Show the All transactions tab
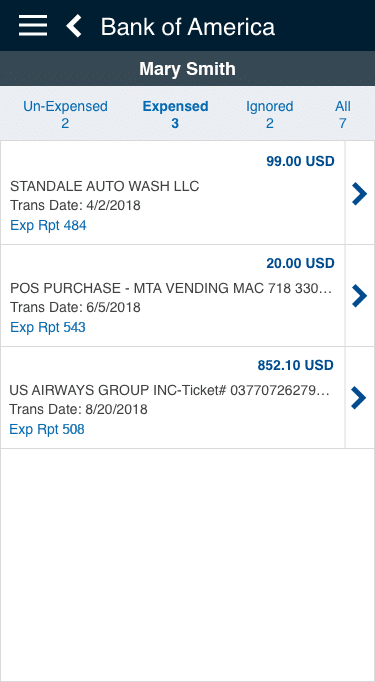 pyautogui.click(x=343, y=115)
